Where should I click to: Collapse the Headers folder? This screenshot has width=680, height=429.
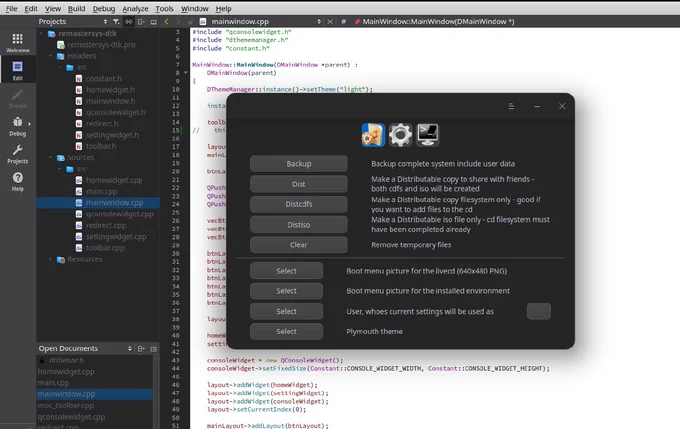tap(50, 56)
